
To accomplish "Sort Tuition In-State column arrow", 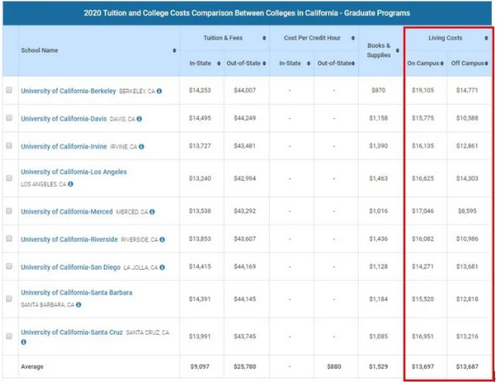I will coord(219,63).
